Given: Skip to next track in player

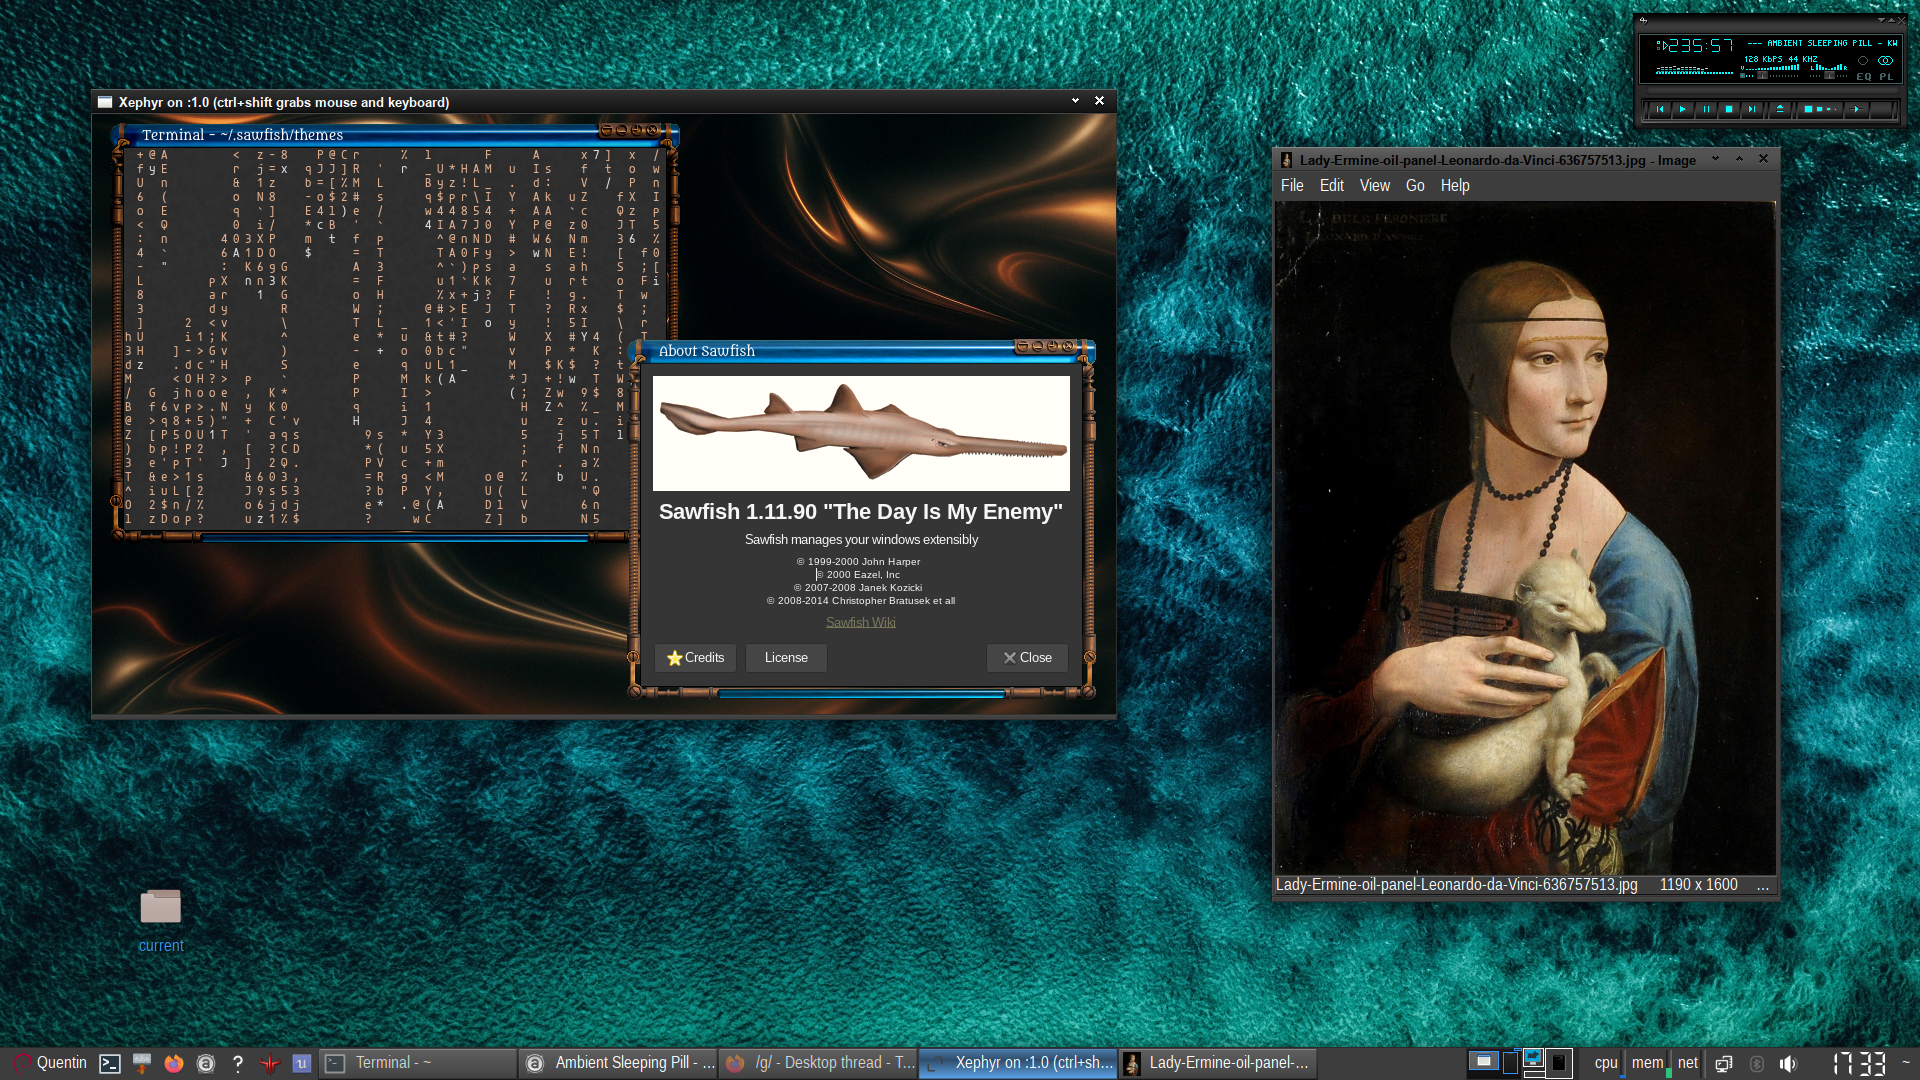Looking at the screenshot, I should pyautogui.click(x=1752, y=109).
